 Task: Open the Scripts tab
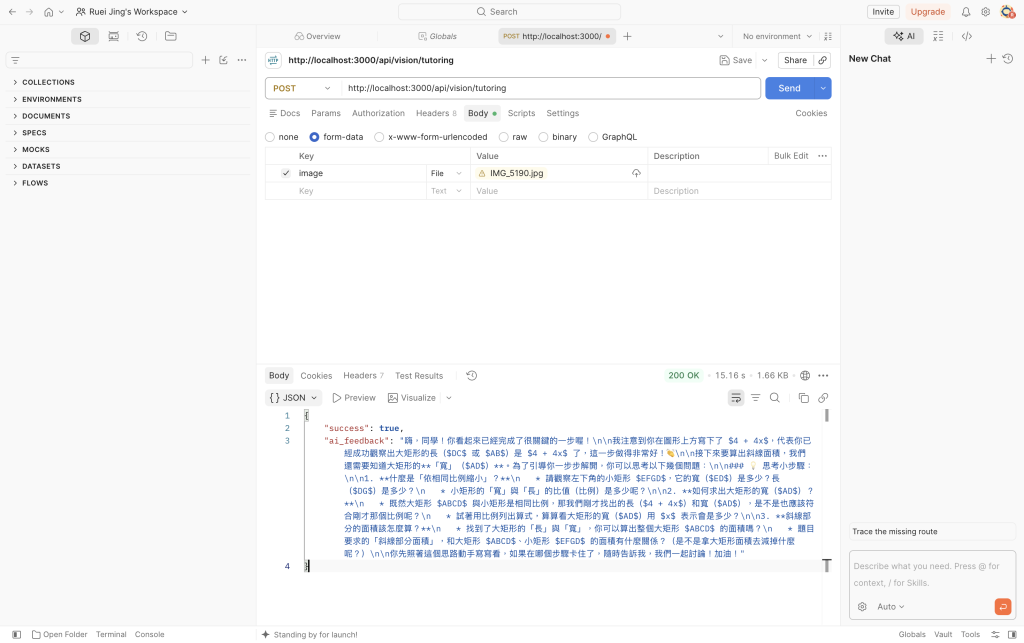click(x=521, y=113)
